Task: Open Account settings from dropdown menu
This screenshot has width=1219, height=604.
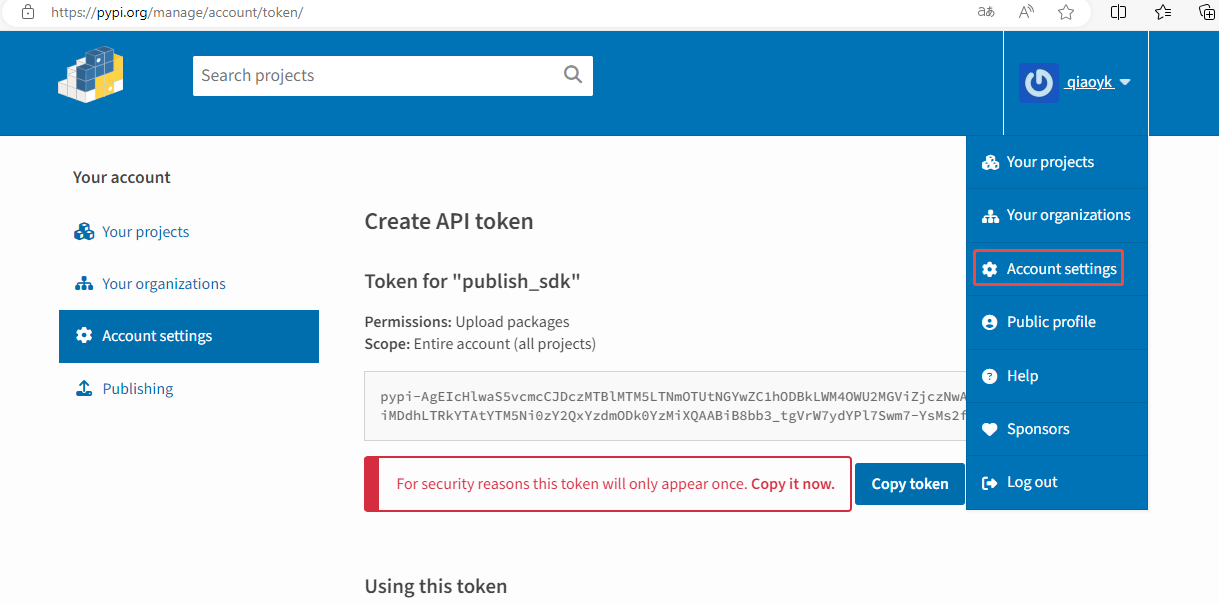Action: coord(1061,269)
